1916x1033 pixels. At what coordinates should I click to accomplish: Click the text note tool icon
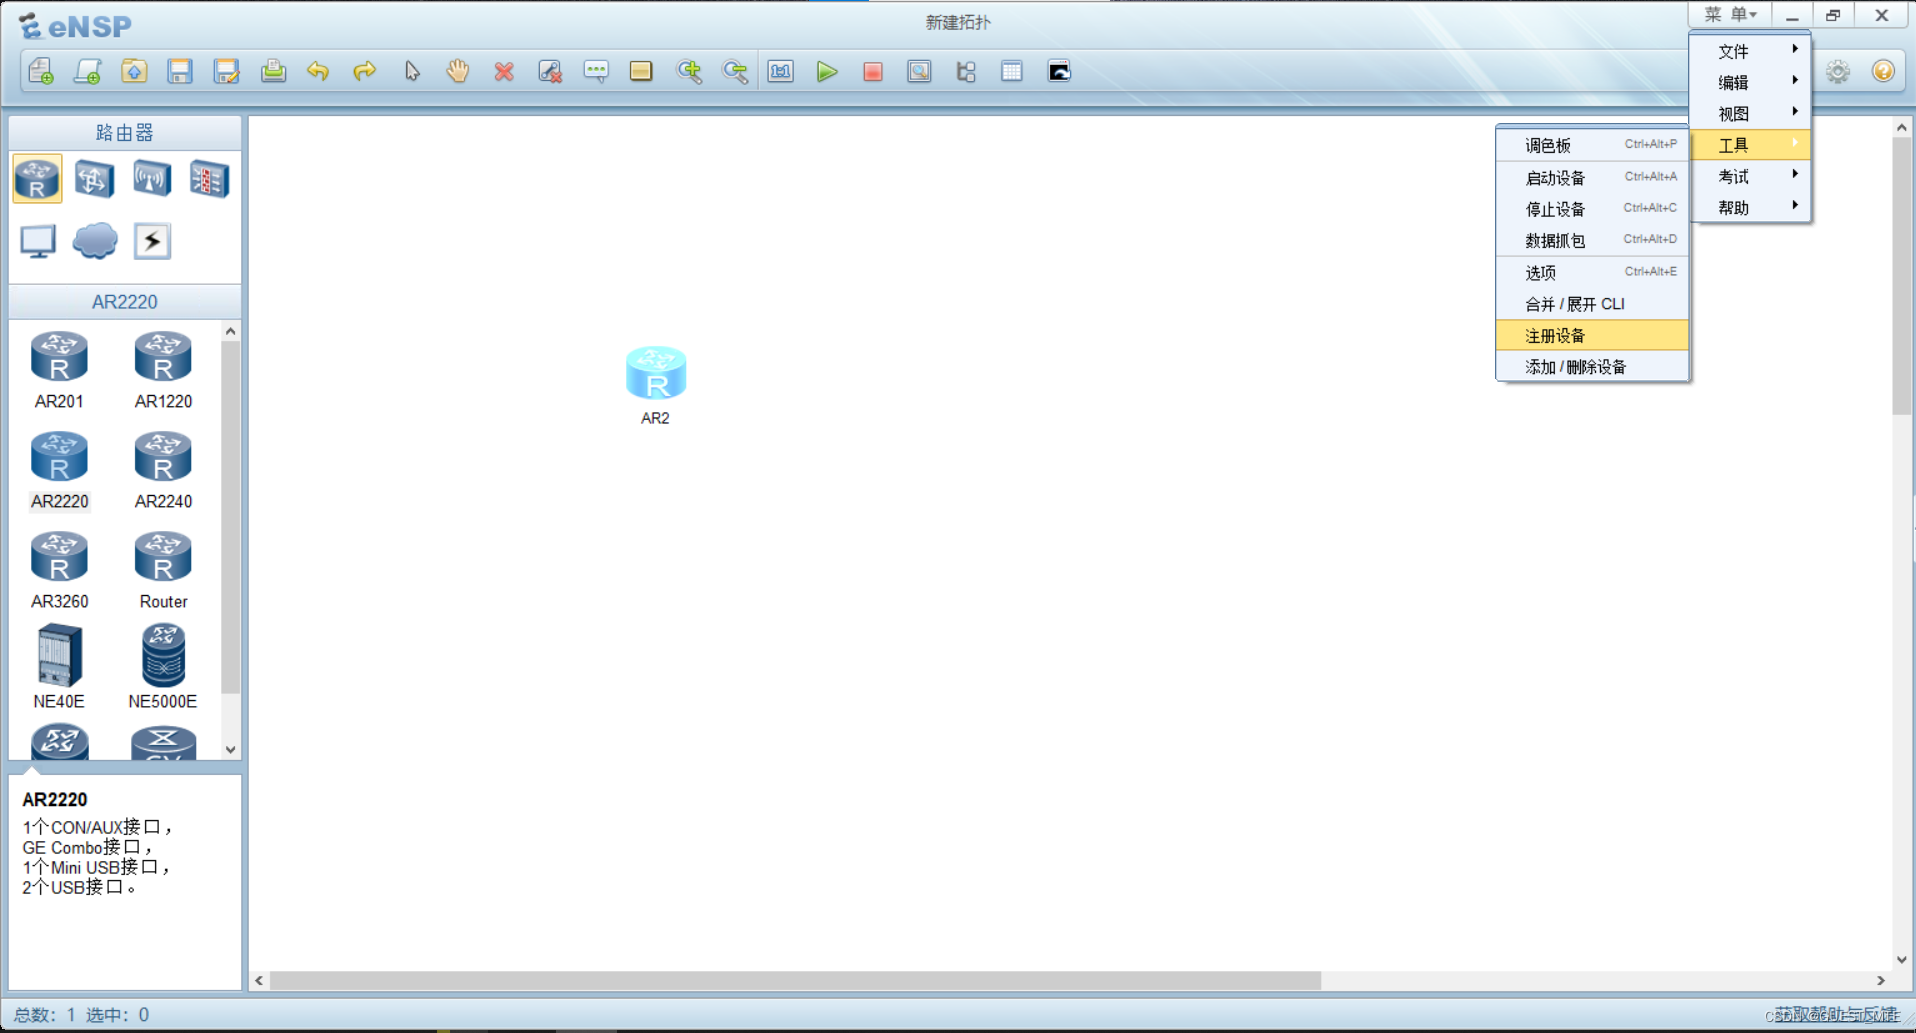596,71
